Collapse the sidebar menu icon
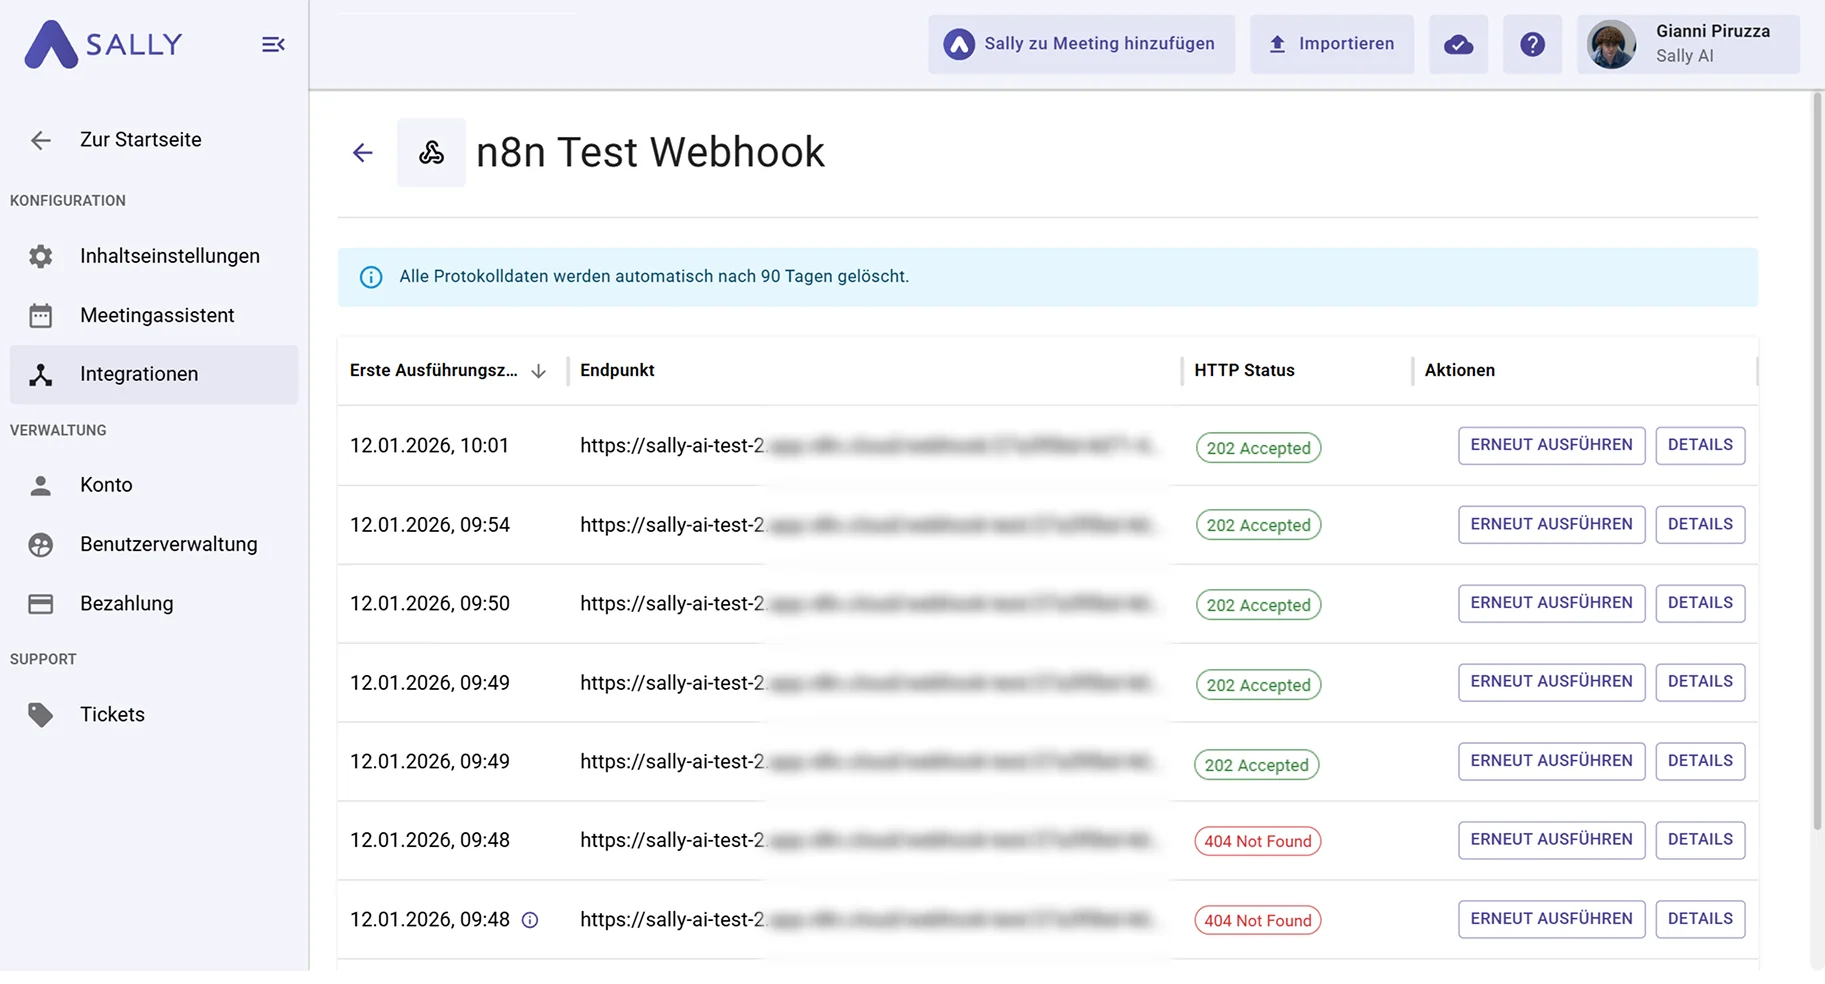This screenshot has height=984, width=1825. (273, 44)
